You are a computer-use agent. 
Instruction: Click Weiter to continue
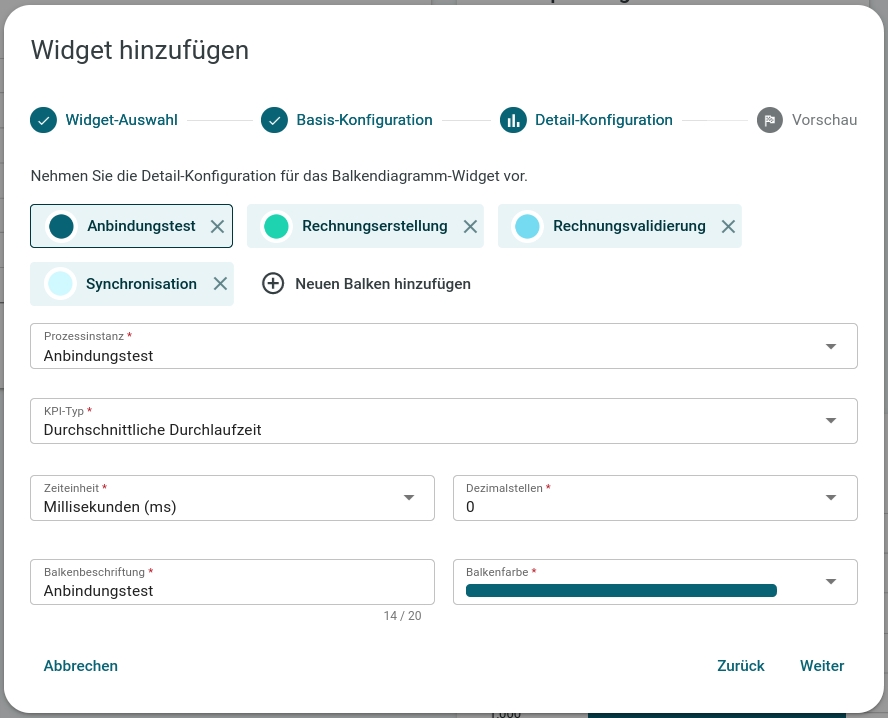[x=822, y=666]
